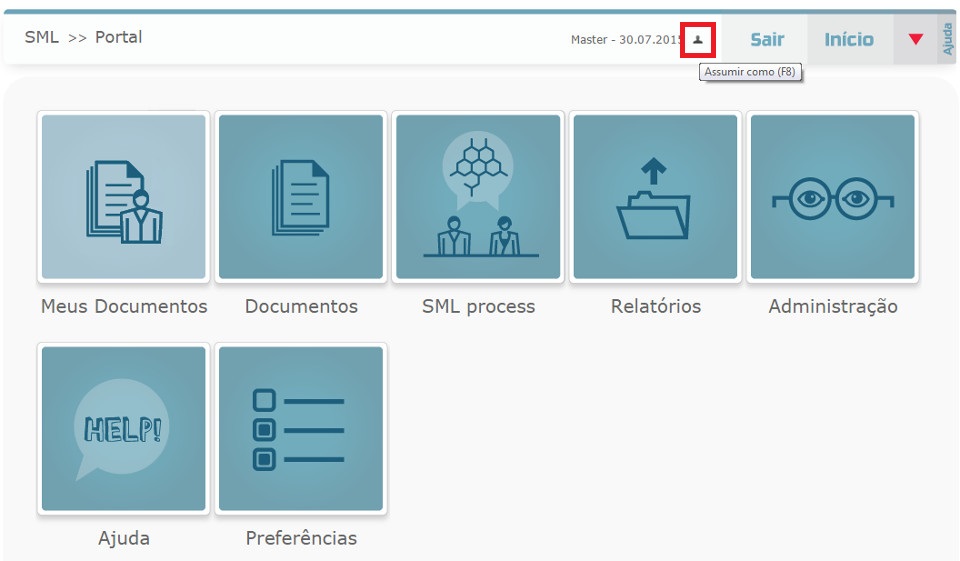Click the Master date text in header
Viewport: 960px width, 561px height.
pos(626,40)
